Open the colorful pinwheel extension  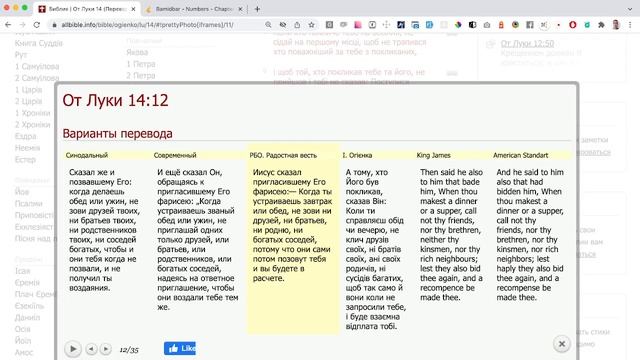[458, 25]
